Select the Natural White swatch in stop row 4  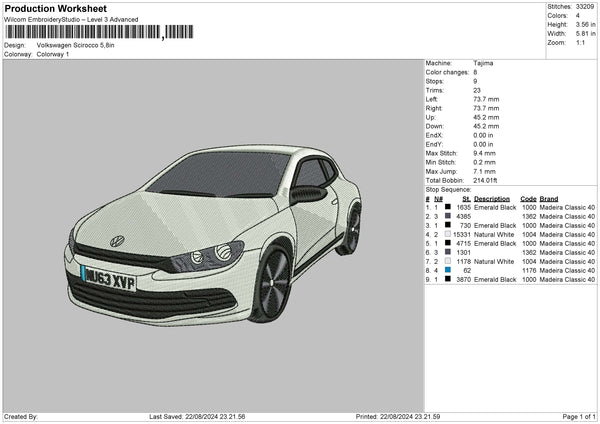447,234
